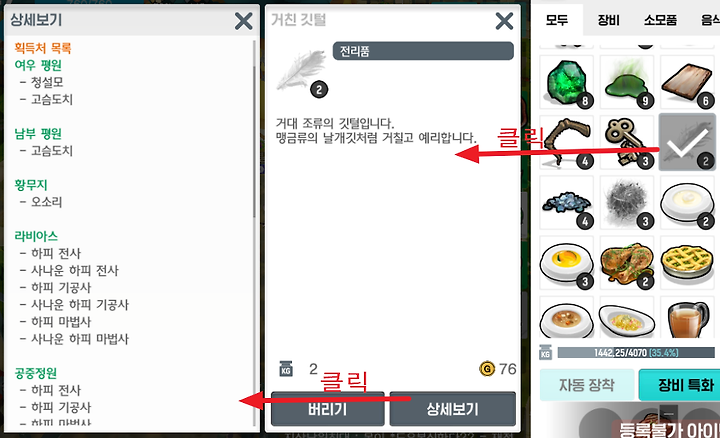The height and width of the screenshot is (438, 720).
Task: Switch to the 장비 tab
Action: coord(608,20)
